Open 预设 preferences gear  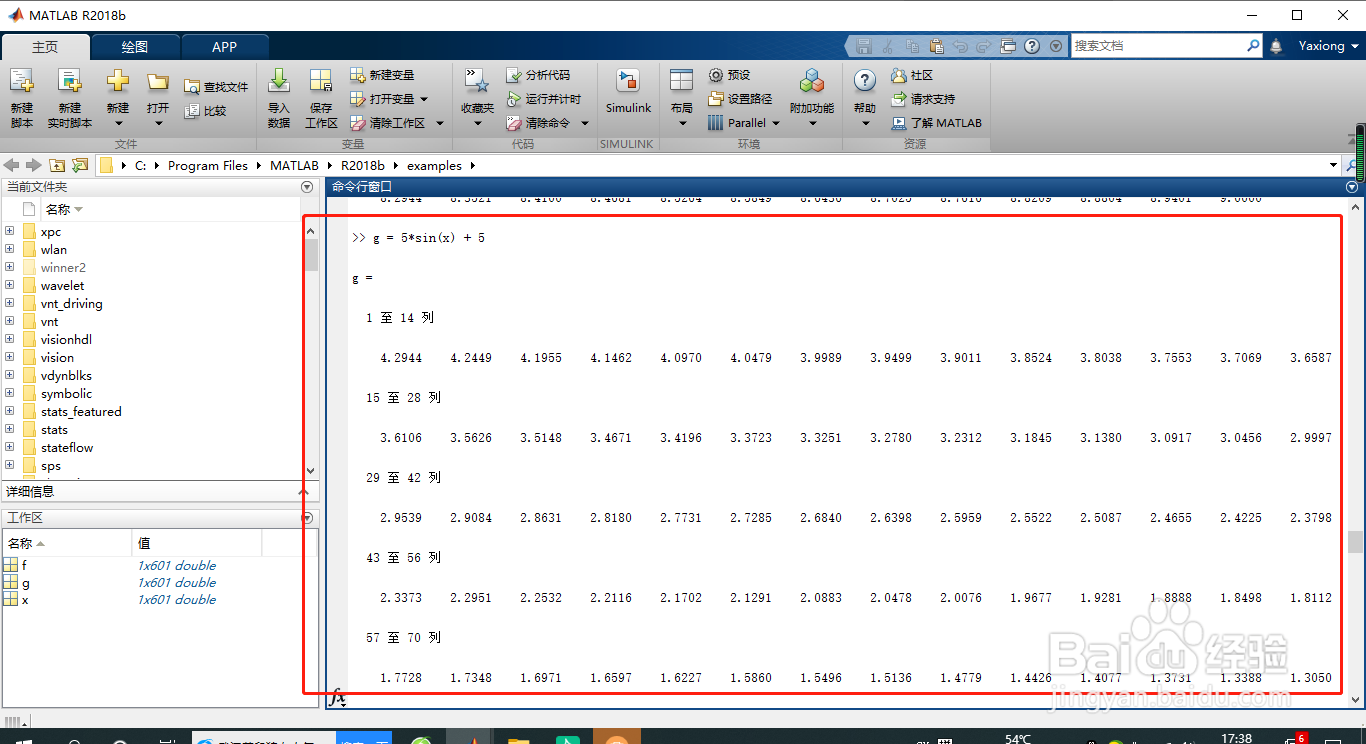729,75
